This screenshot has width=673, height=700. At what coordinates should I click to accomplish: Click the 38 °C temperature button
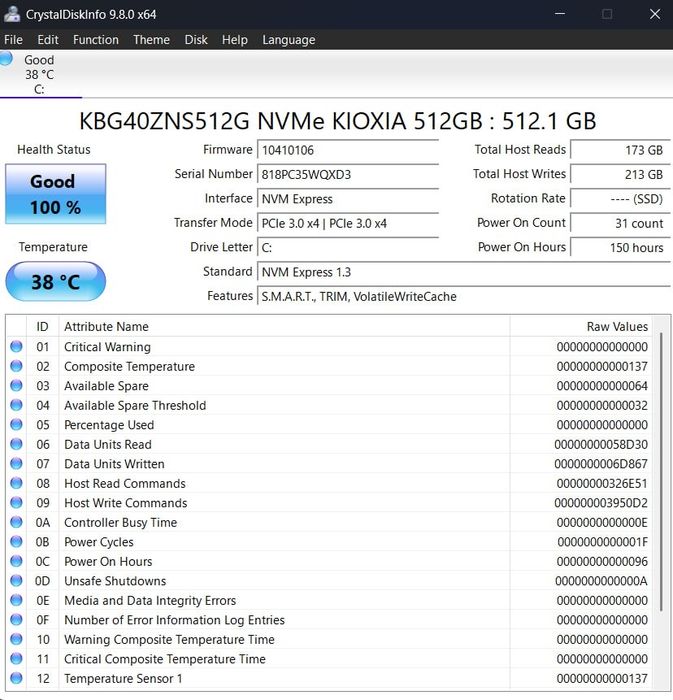[55, 281]
